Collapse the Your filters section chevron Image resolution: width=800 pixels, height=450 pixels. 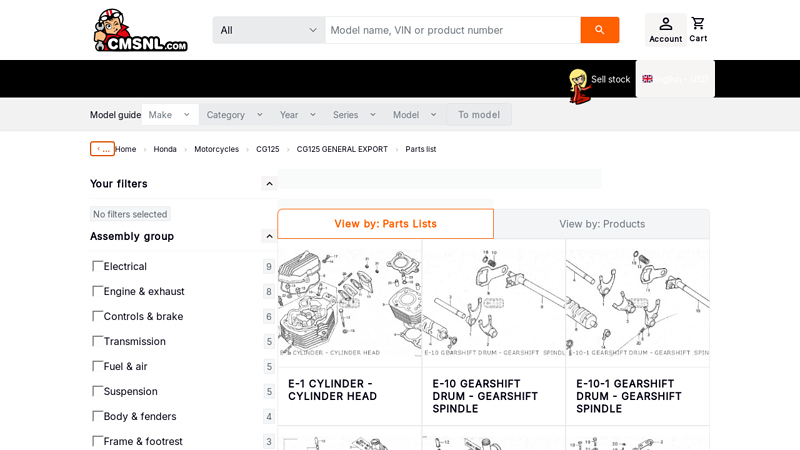(269, 184)
